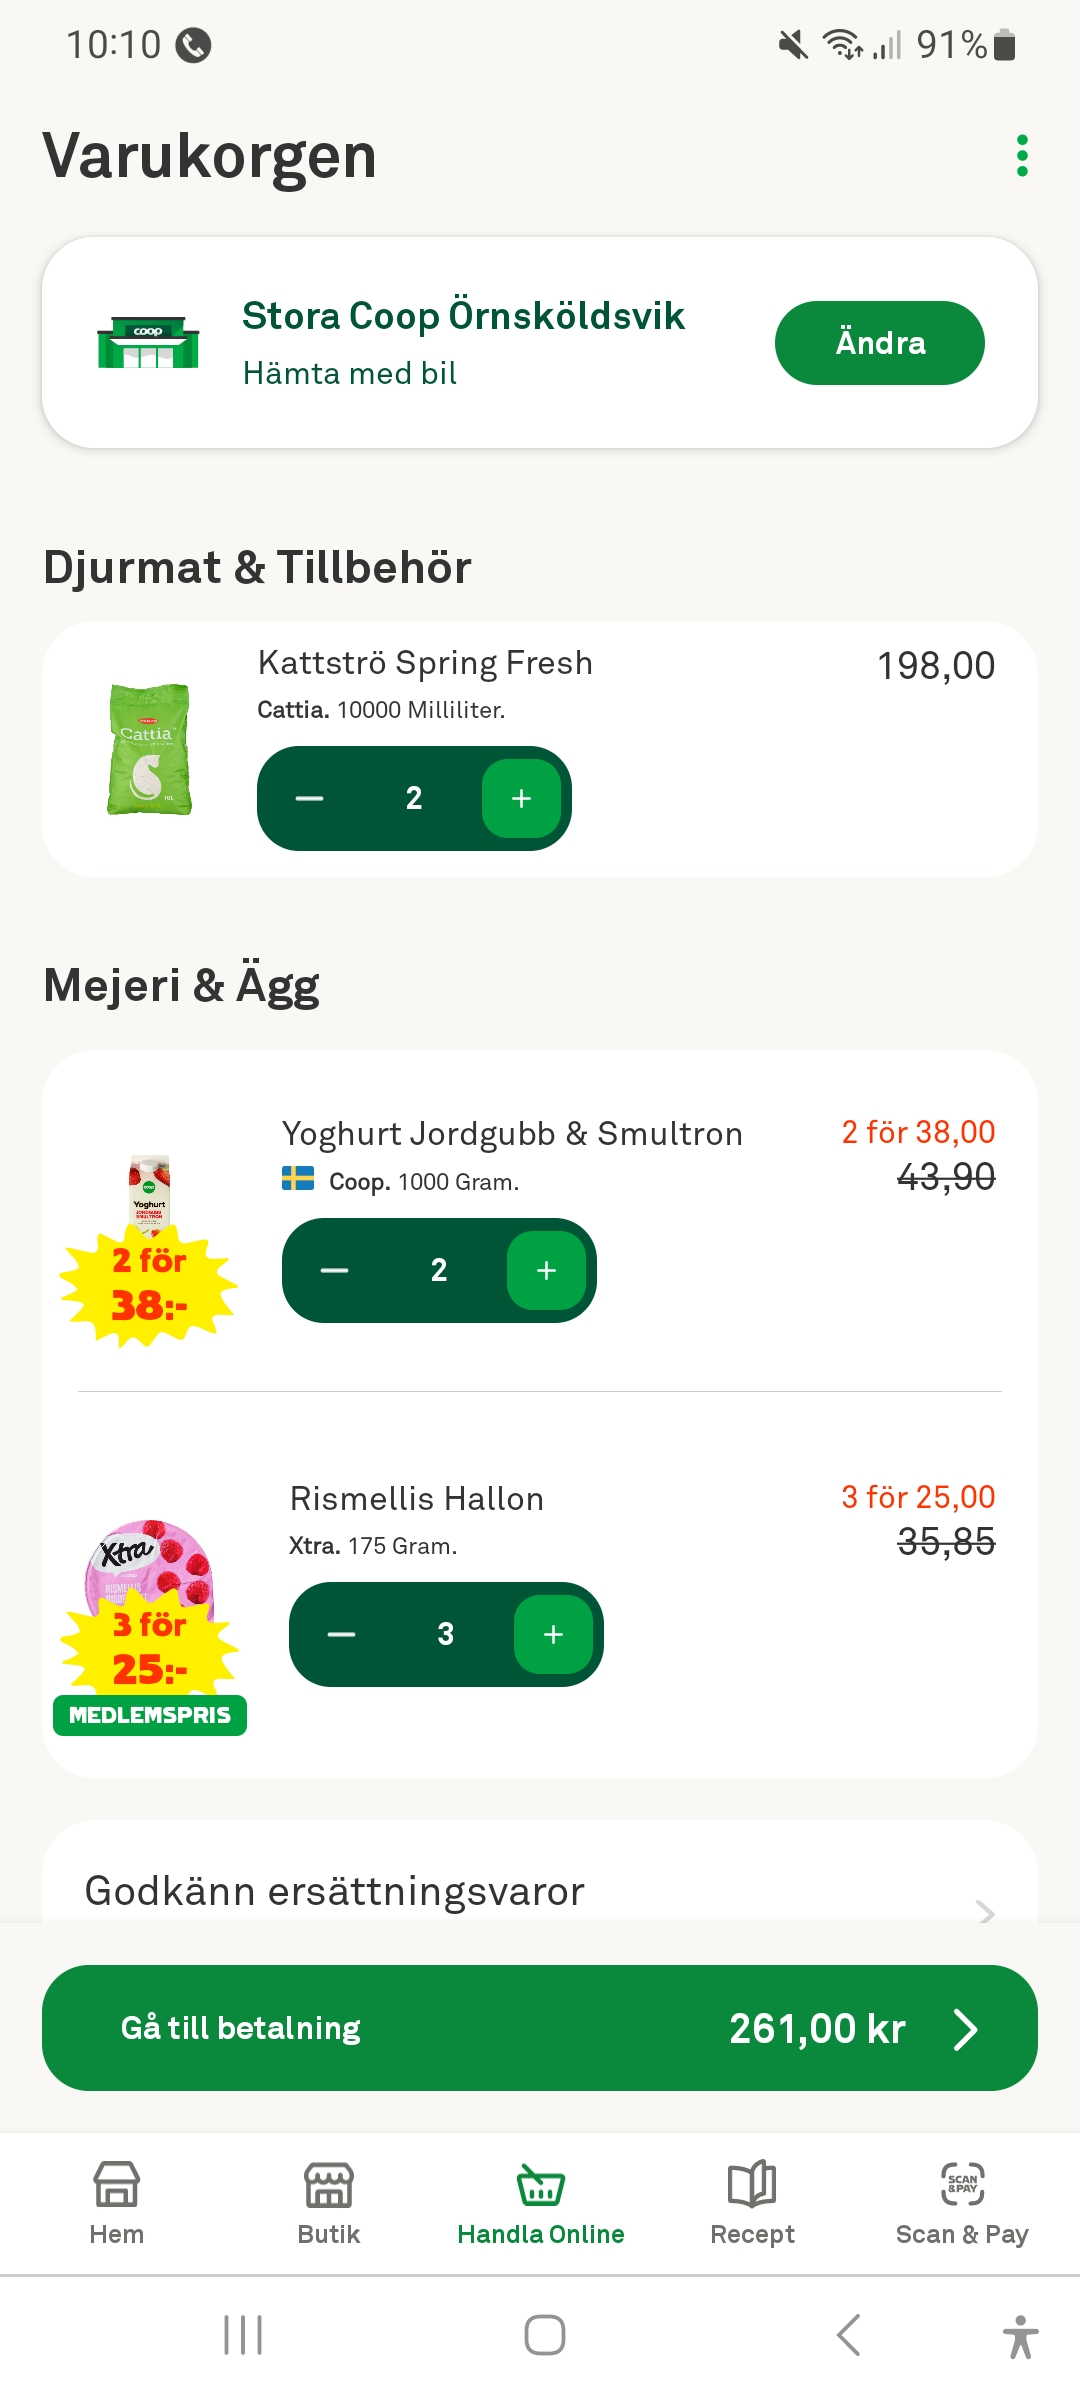Open the Butik tab

(x=329, y=2204)
